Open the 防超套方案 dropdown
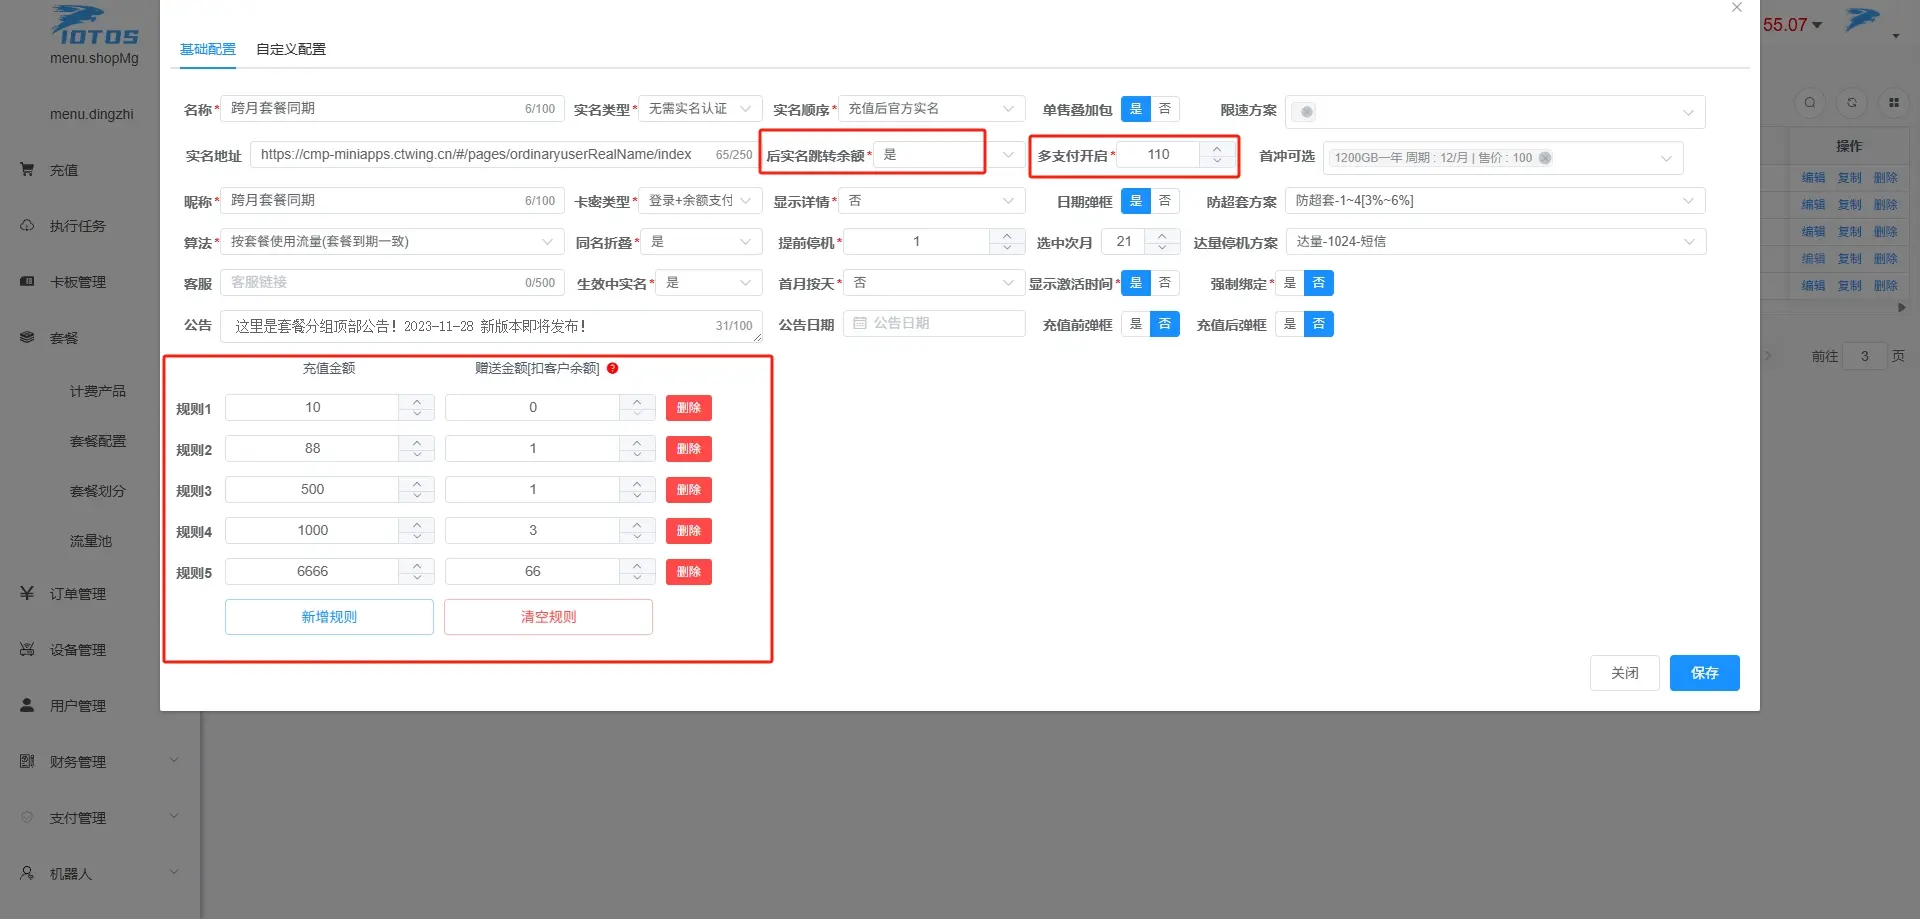Viewport: 1920px width, 919px height. coord(1495,201)
